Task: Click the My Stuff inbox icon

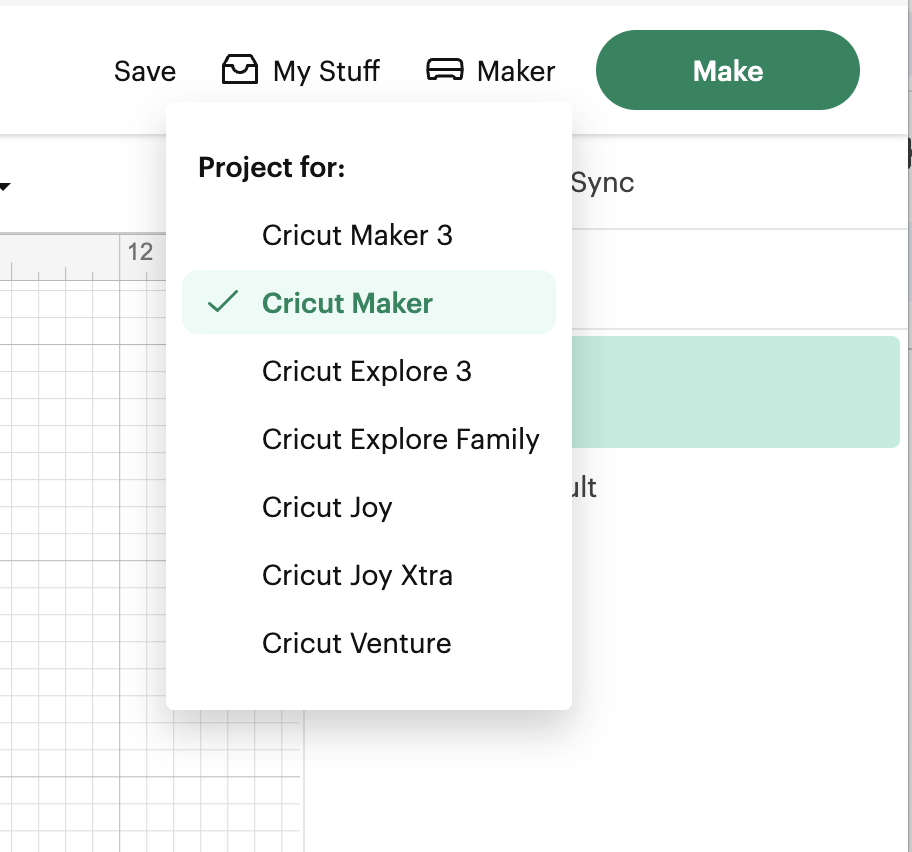Action: pos(240,71)
